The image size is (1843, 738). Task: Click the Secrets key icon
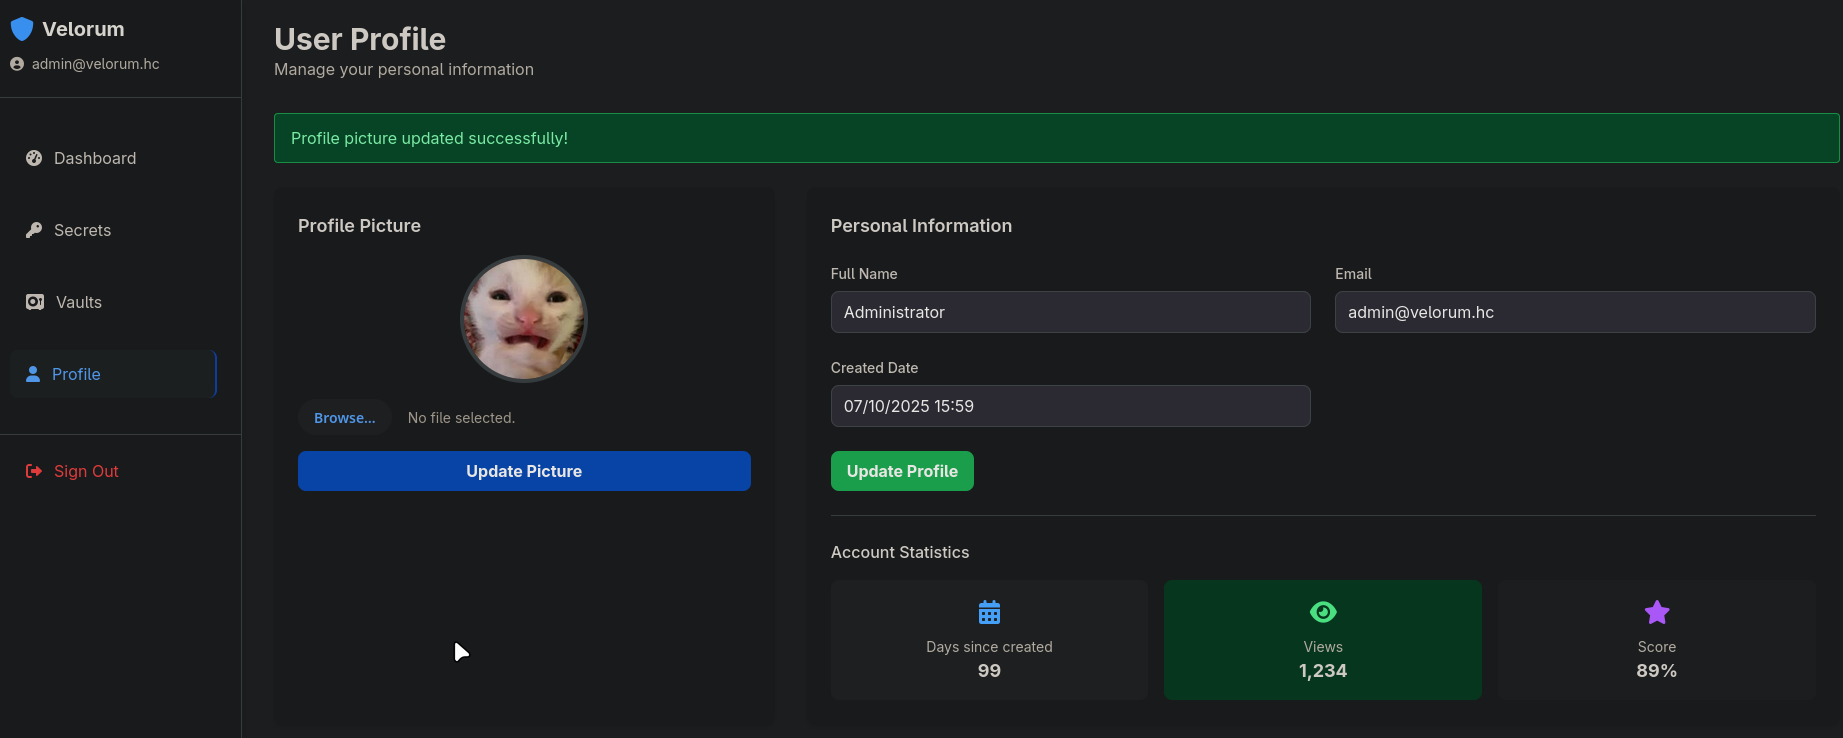34,230
